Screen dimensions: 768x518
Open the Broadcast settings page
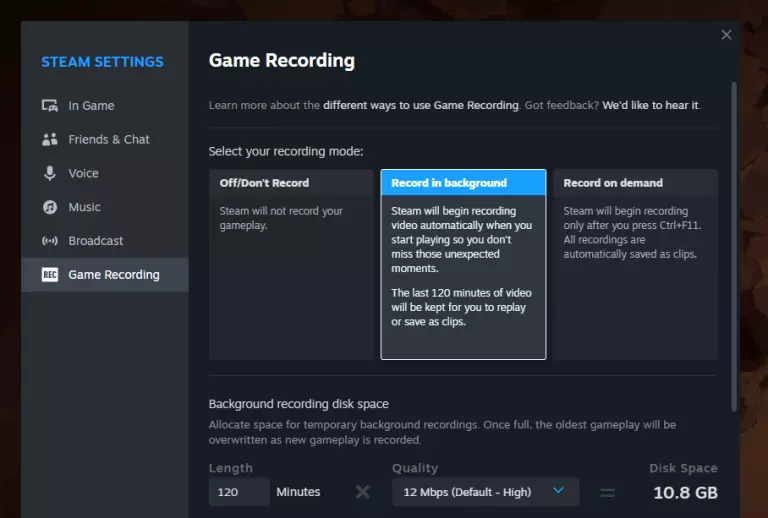pos(105,241)
